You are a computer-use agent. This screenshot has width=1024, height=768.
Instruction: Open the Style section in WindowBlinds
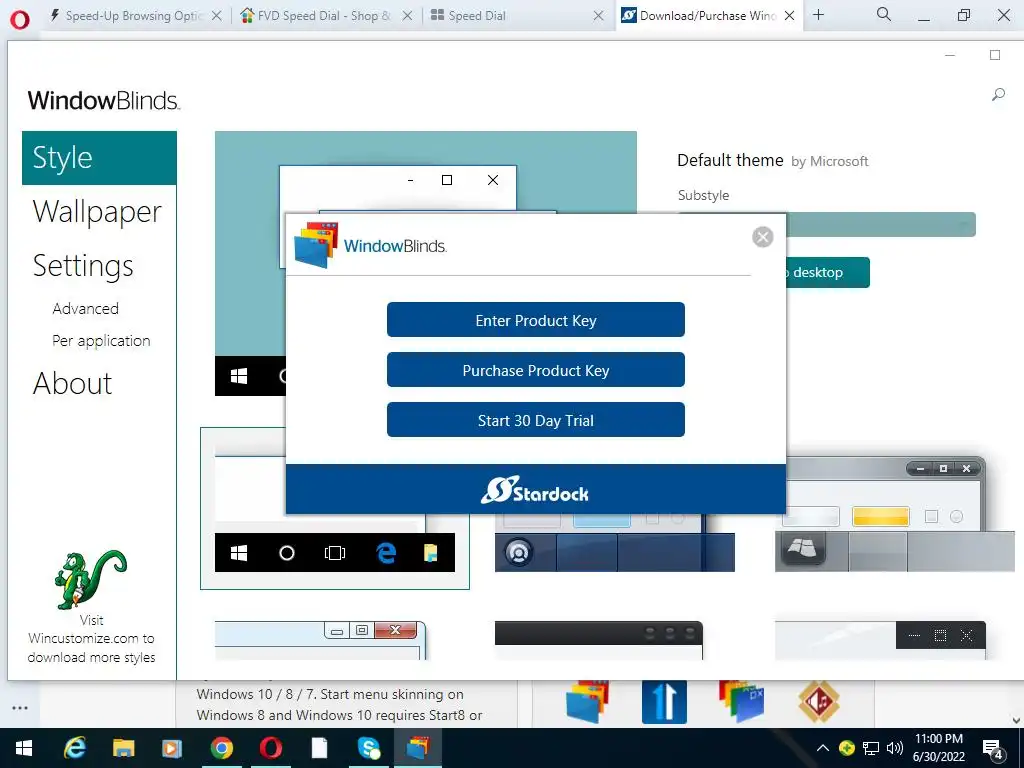click(x=99, y=158)
